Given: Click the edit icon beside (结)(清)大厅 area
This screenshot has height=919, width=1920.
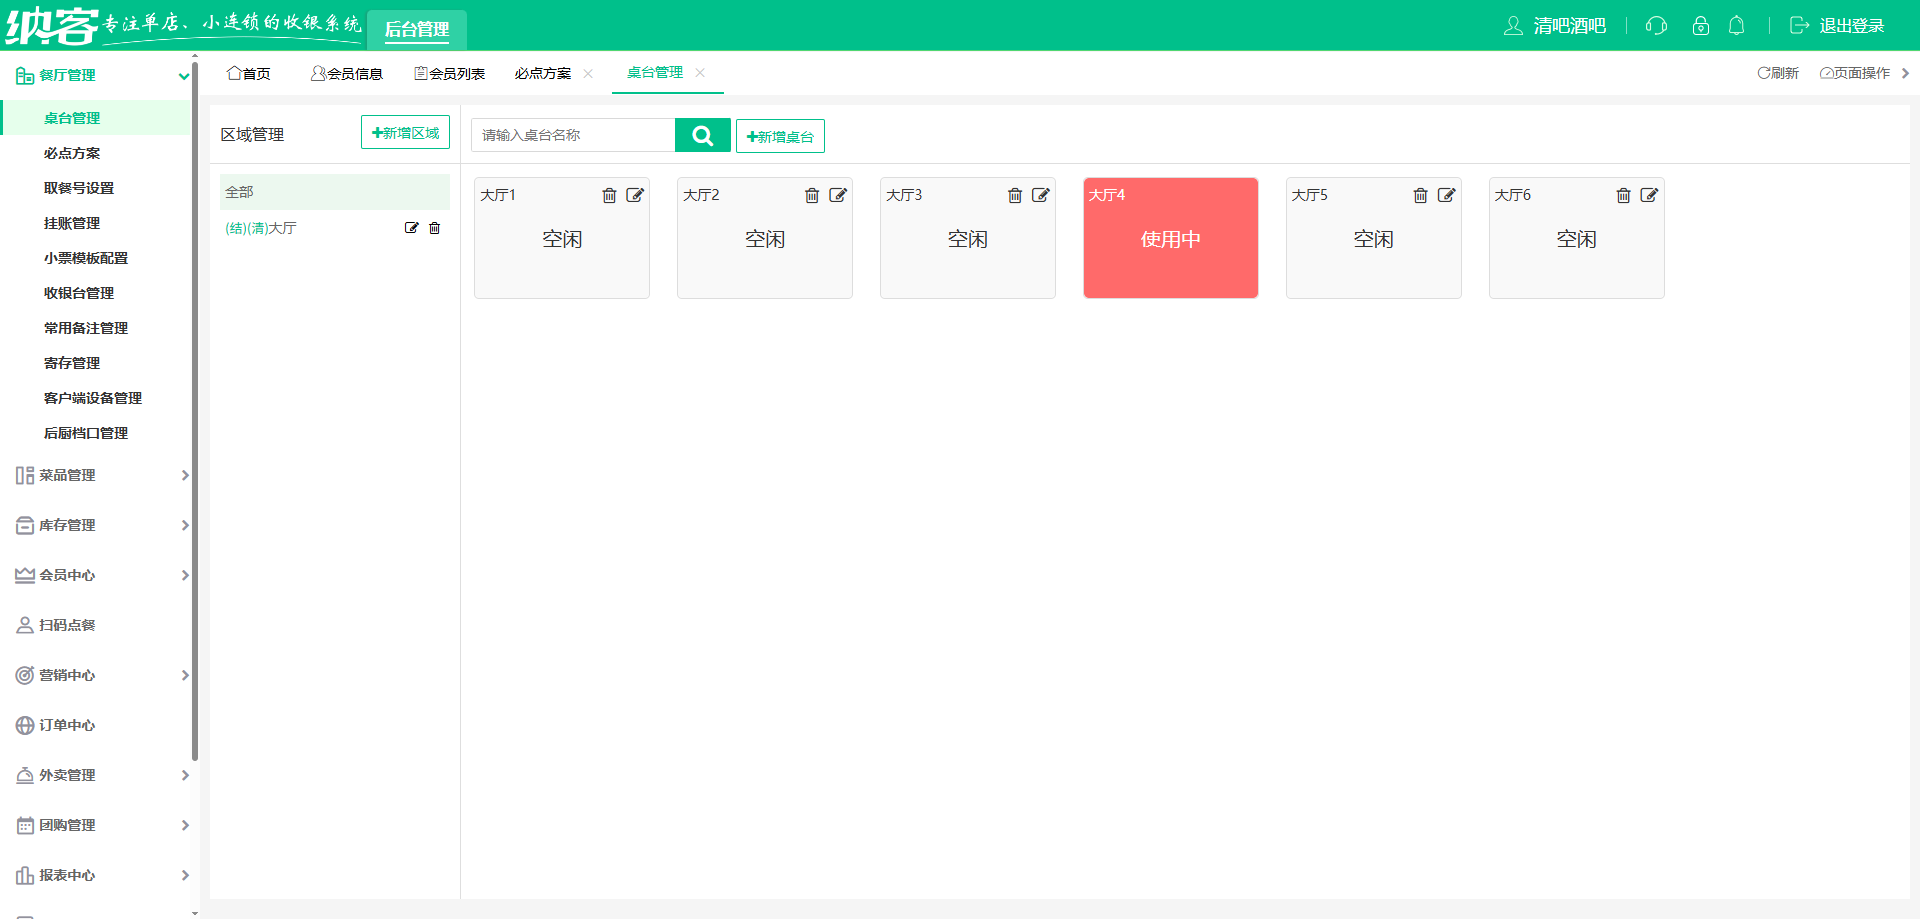Looking at the screenshot, I should coord(411,228).
